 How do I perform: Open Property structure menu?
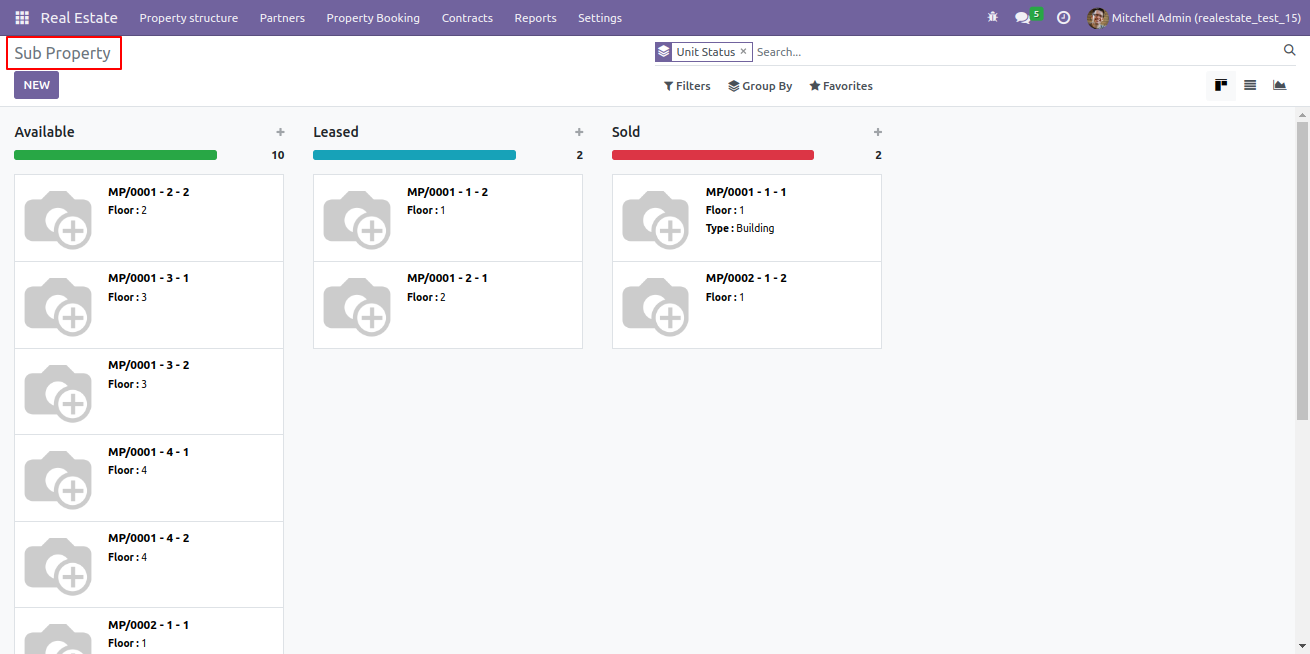189,18
